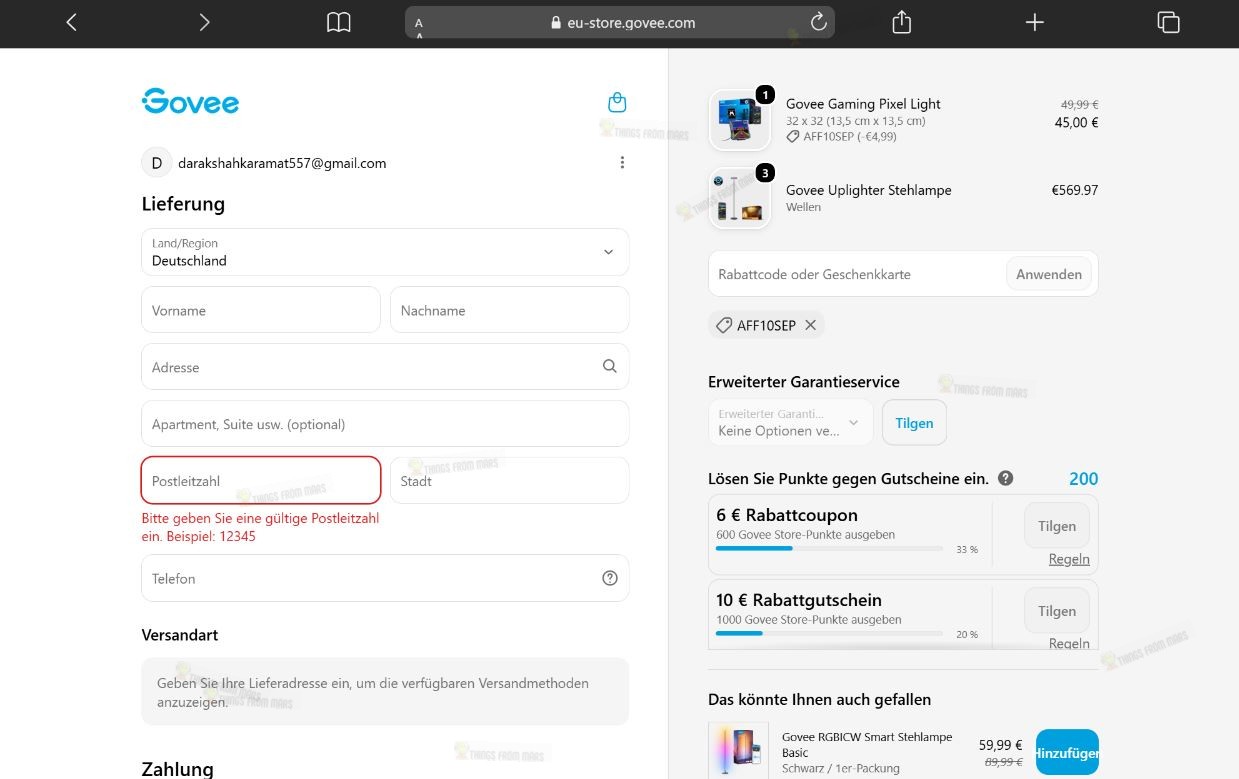Image resolution: width=1239 pixels, height=779 pixels.
Task: Open the shopping bag cart icon
Action: pyautogui.click(x=617, y=102)
